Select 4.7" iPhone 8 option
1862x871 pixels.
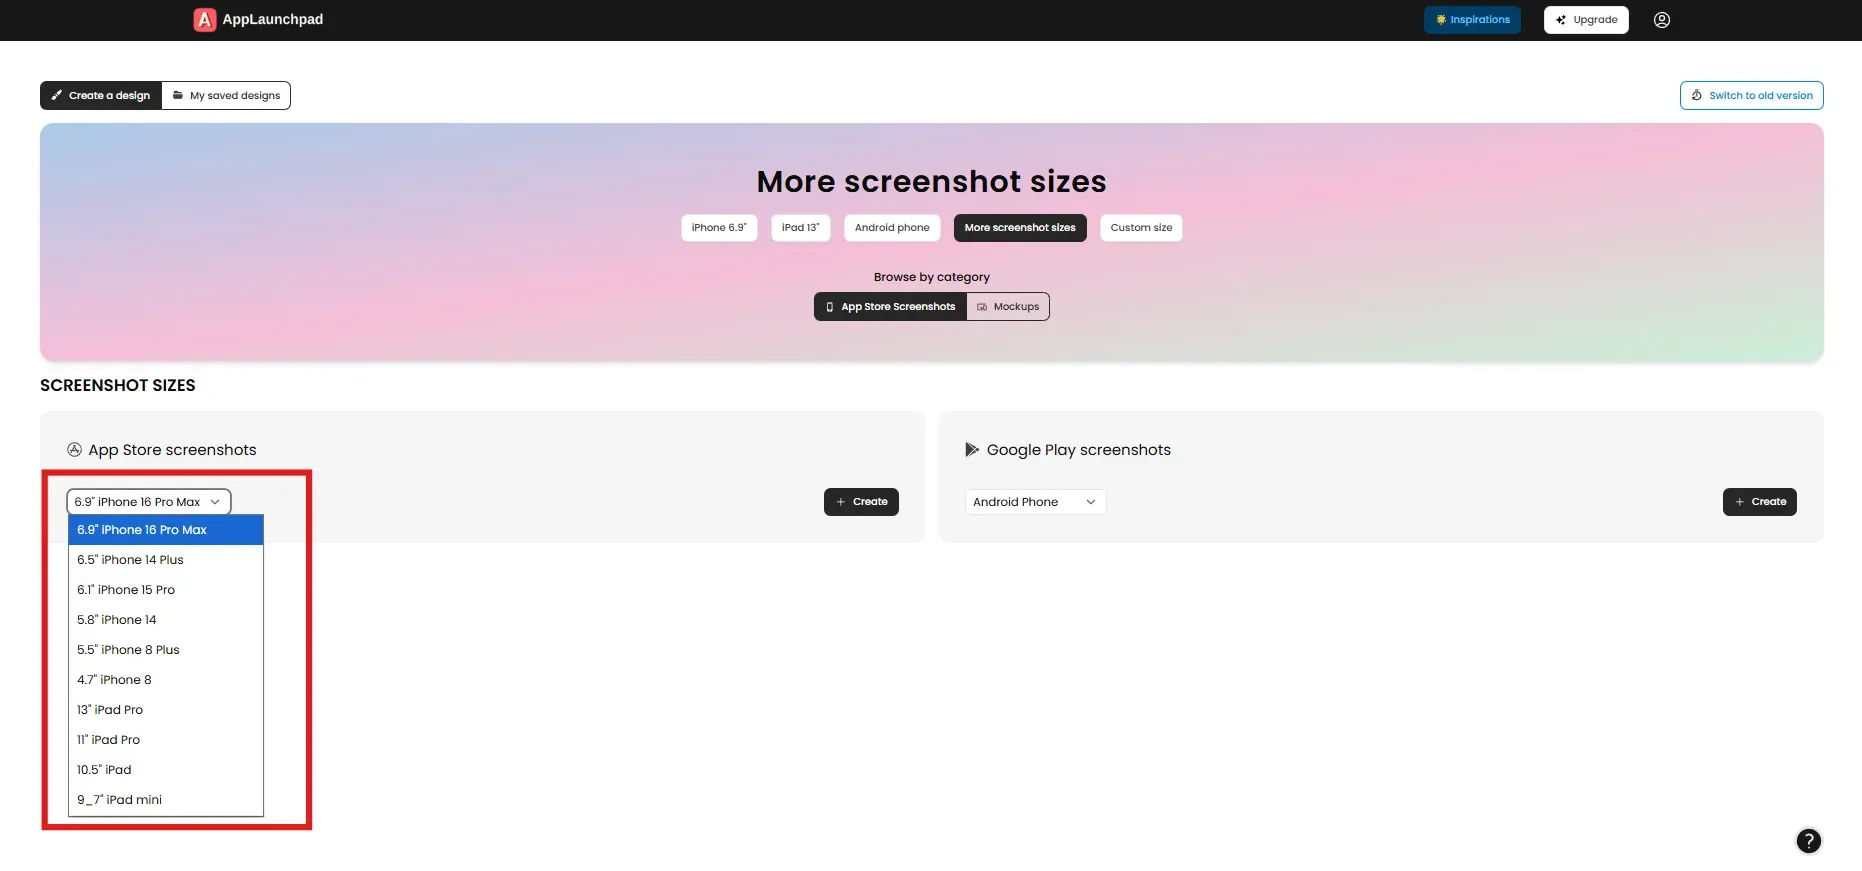pyautogui.click(x=166, y=680)
